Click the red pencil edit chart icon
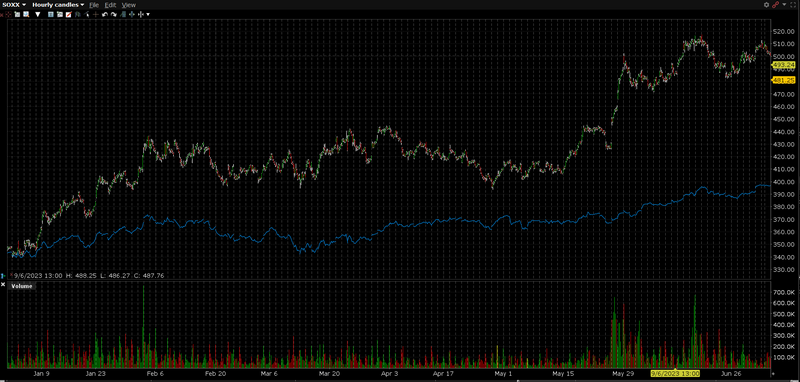800x382 pixels. [68, 14]
